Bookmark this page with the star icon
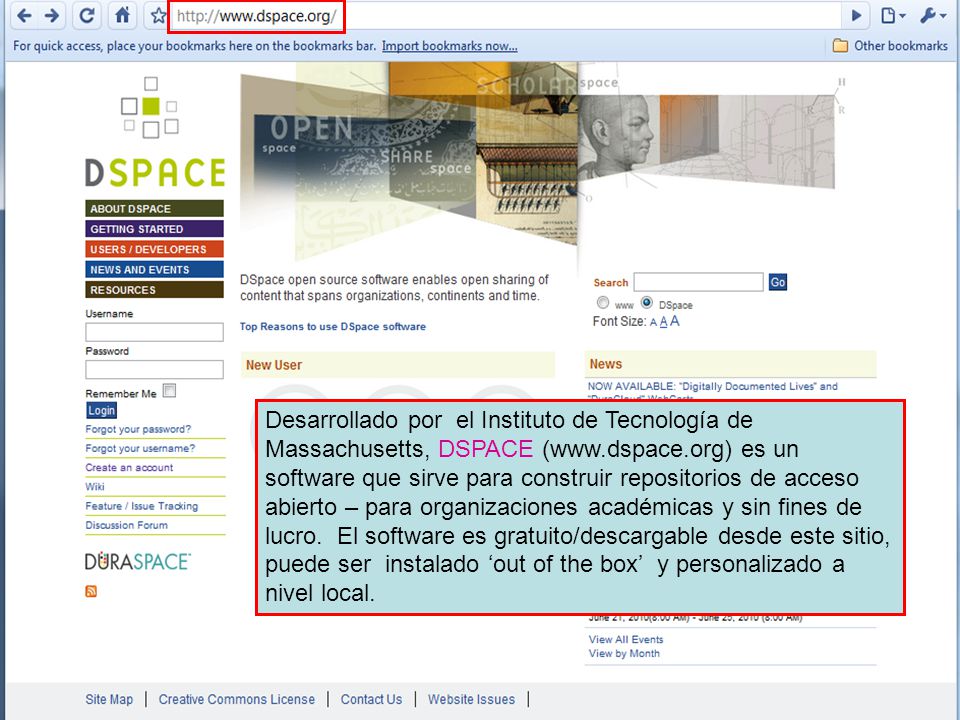The width and height of the screenshot is (960, 720). pyautogui.click(x=158, y=16)
